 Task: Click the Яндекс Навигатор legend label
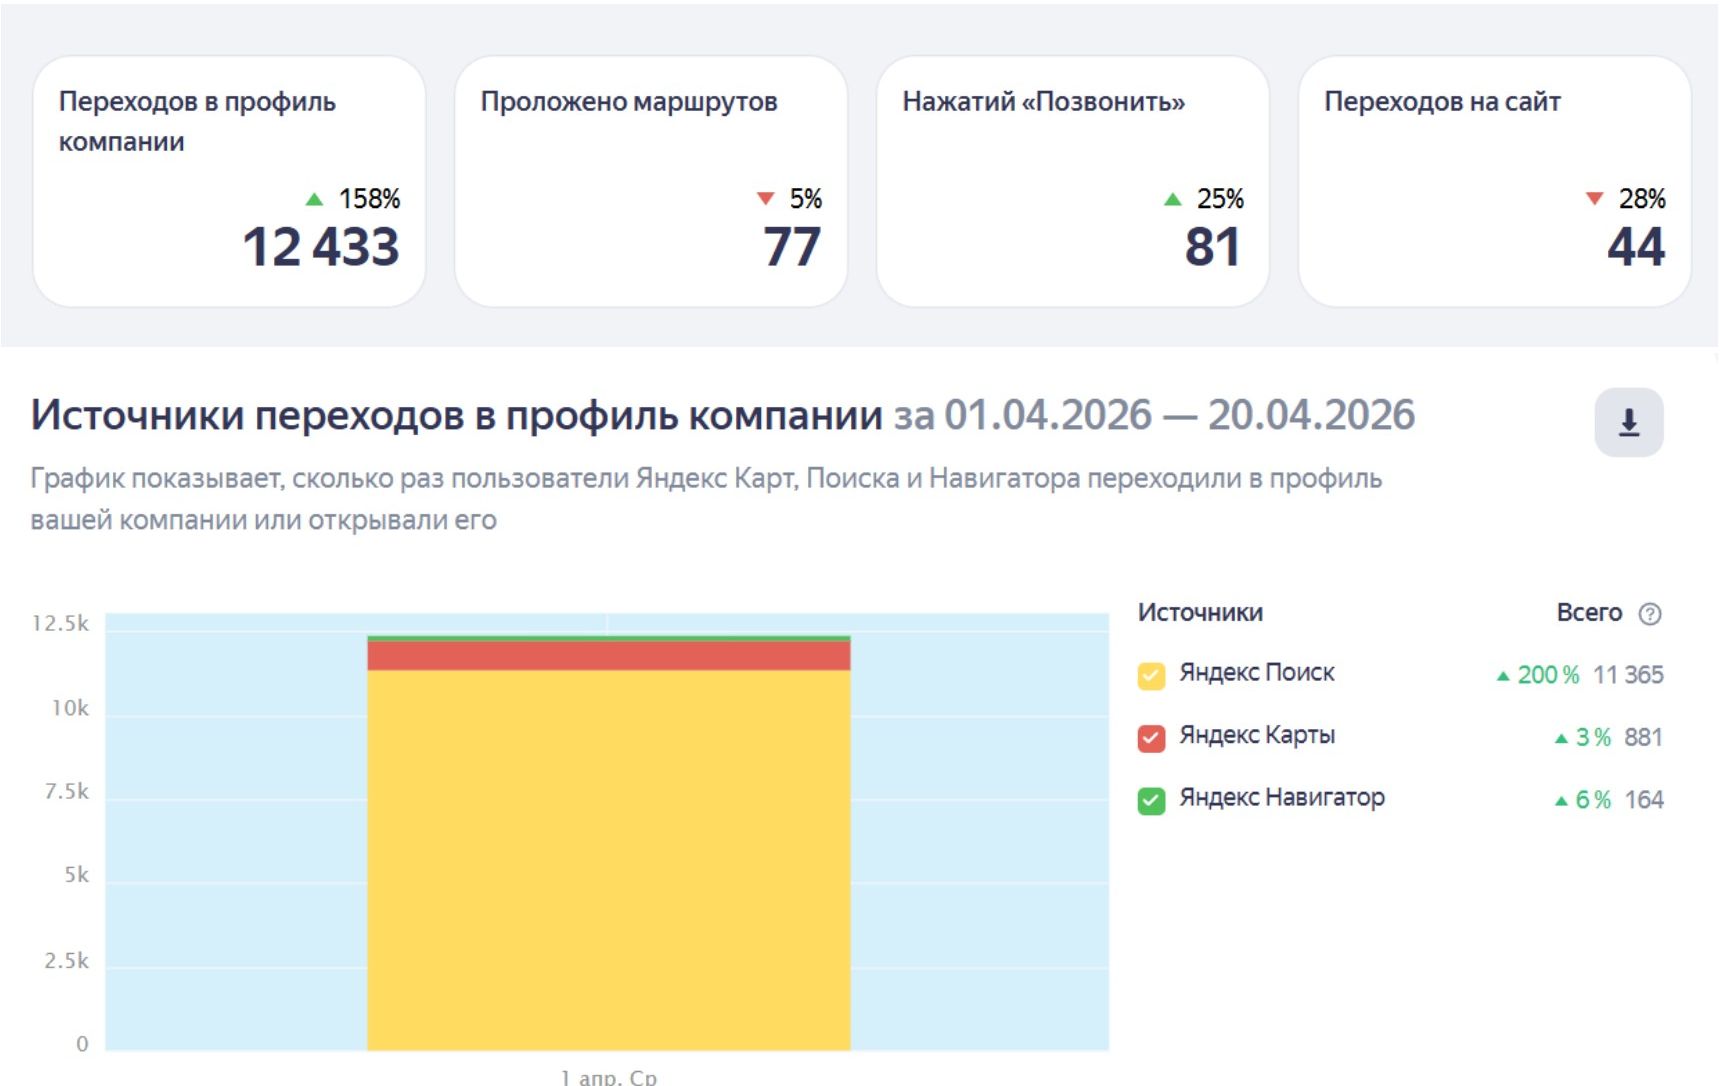pyautogui.click(x=1282, y=797)
